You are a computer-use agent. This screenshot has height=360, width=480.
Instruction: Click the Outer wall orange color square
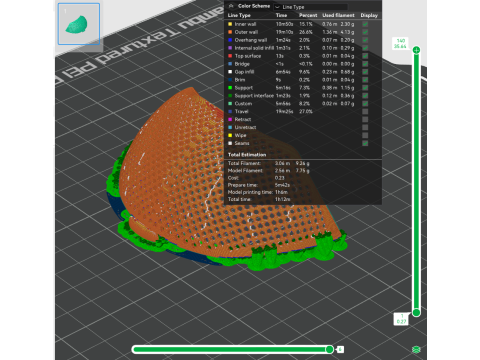coord(230,32)
